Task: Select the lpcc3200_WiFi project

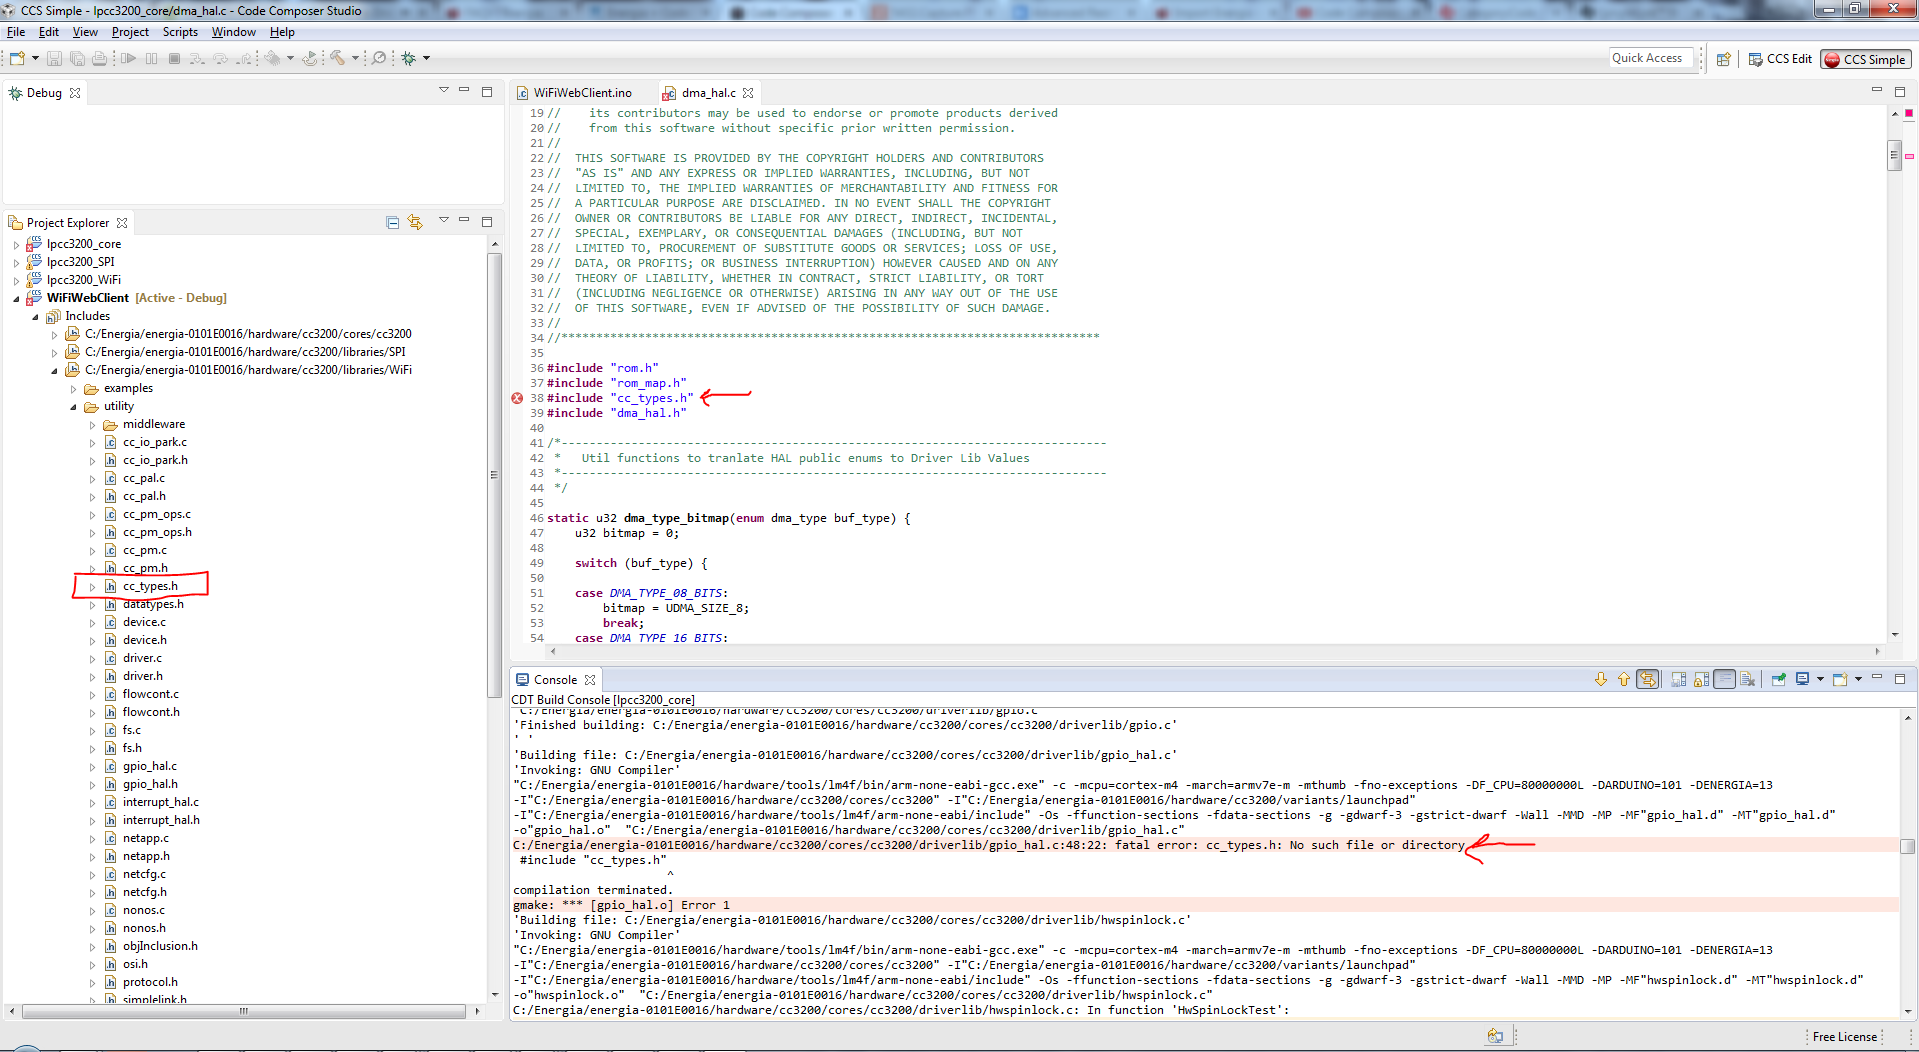Action: pyautogui.click(x=83, y=280)
